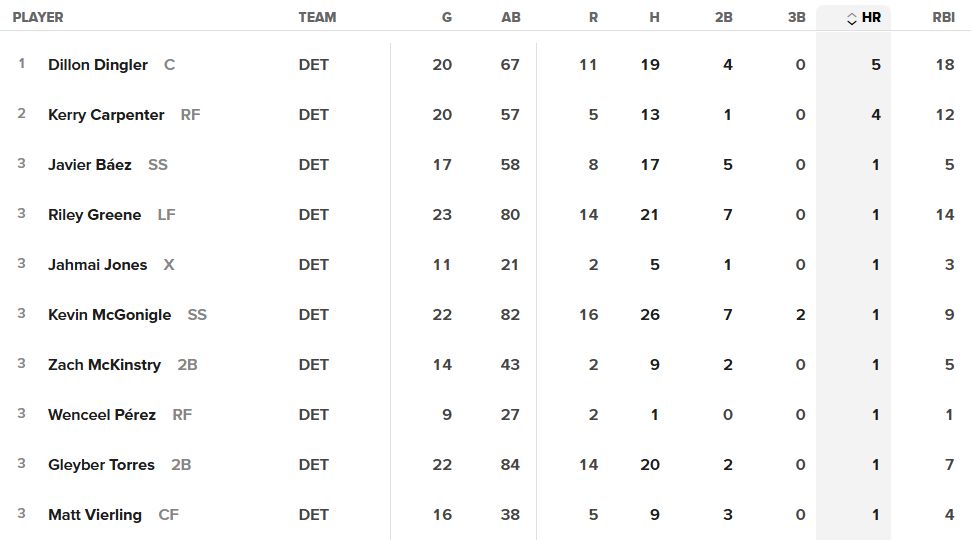Open Gleyber Torres player profile
Image resolution: width=971 pixels, height=540 pixels.
tap(101, 465)
